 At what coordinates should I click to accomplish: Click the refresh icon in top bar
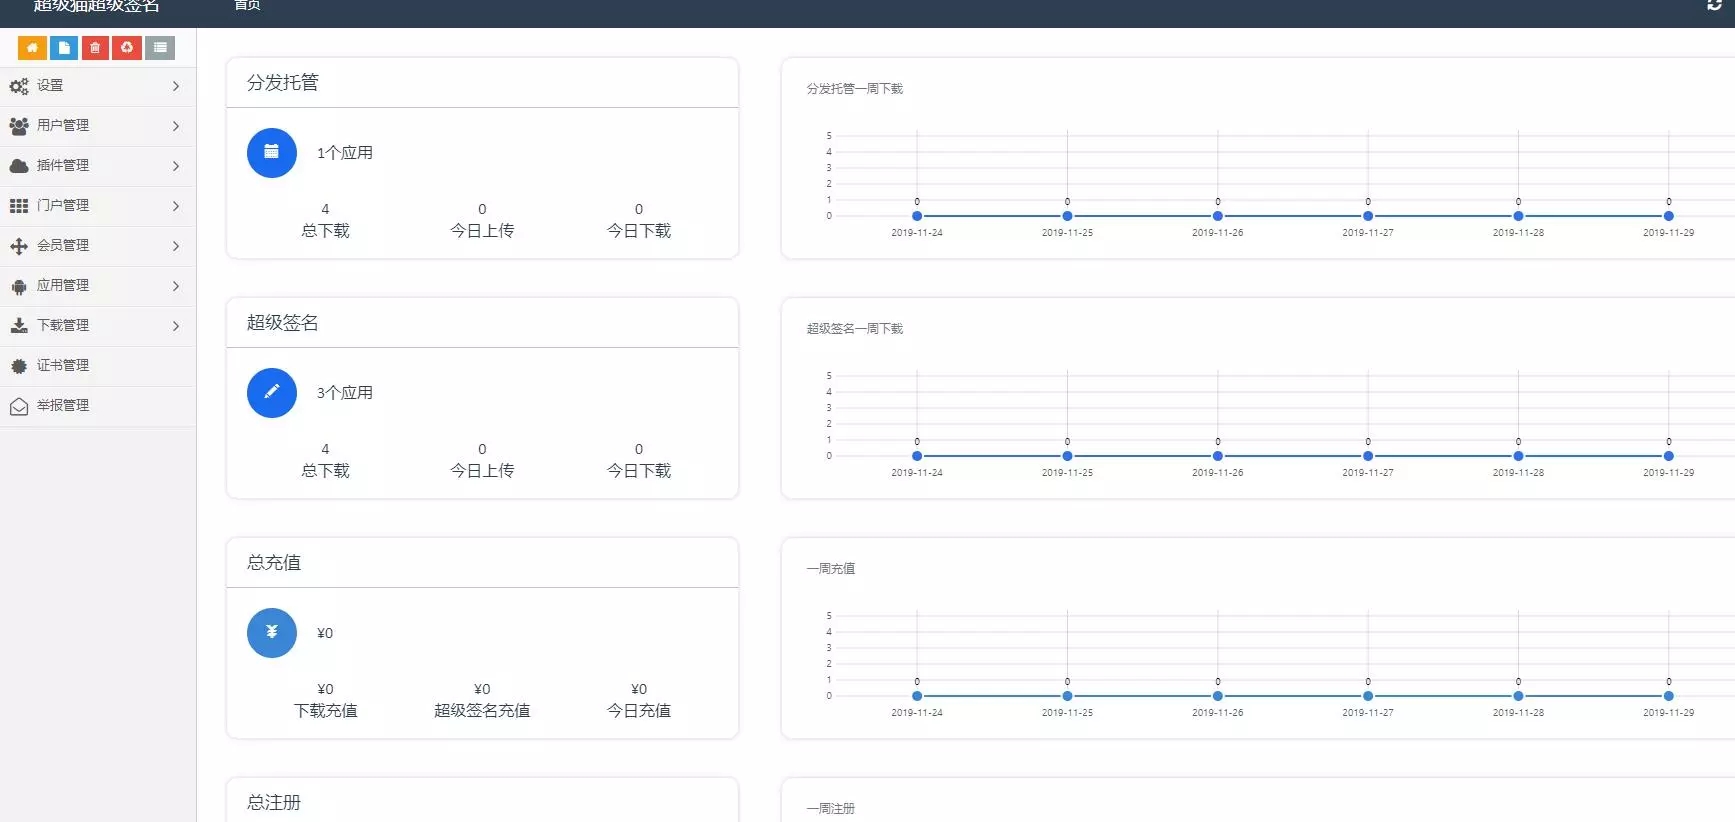tap(1714, 6)
